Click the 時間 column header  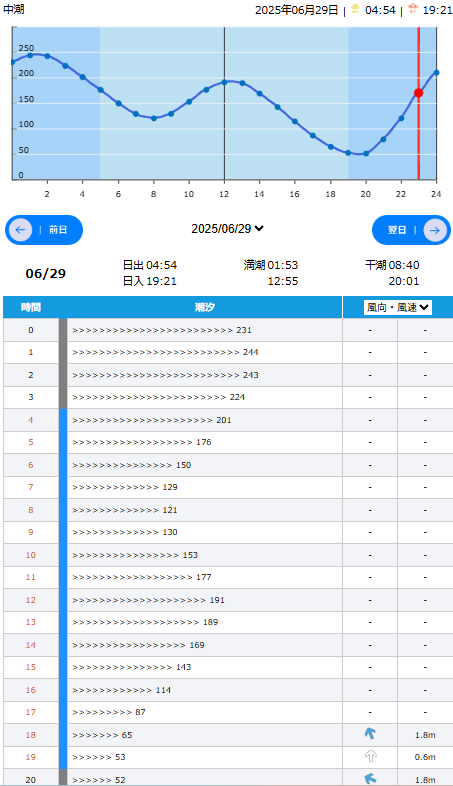click(31, 307)
